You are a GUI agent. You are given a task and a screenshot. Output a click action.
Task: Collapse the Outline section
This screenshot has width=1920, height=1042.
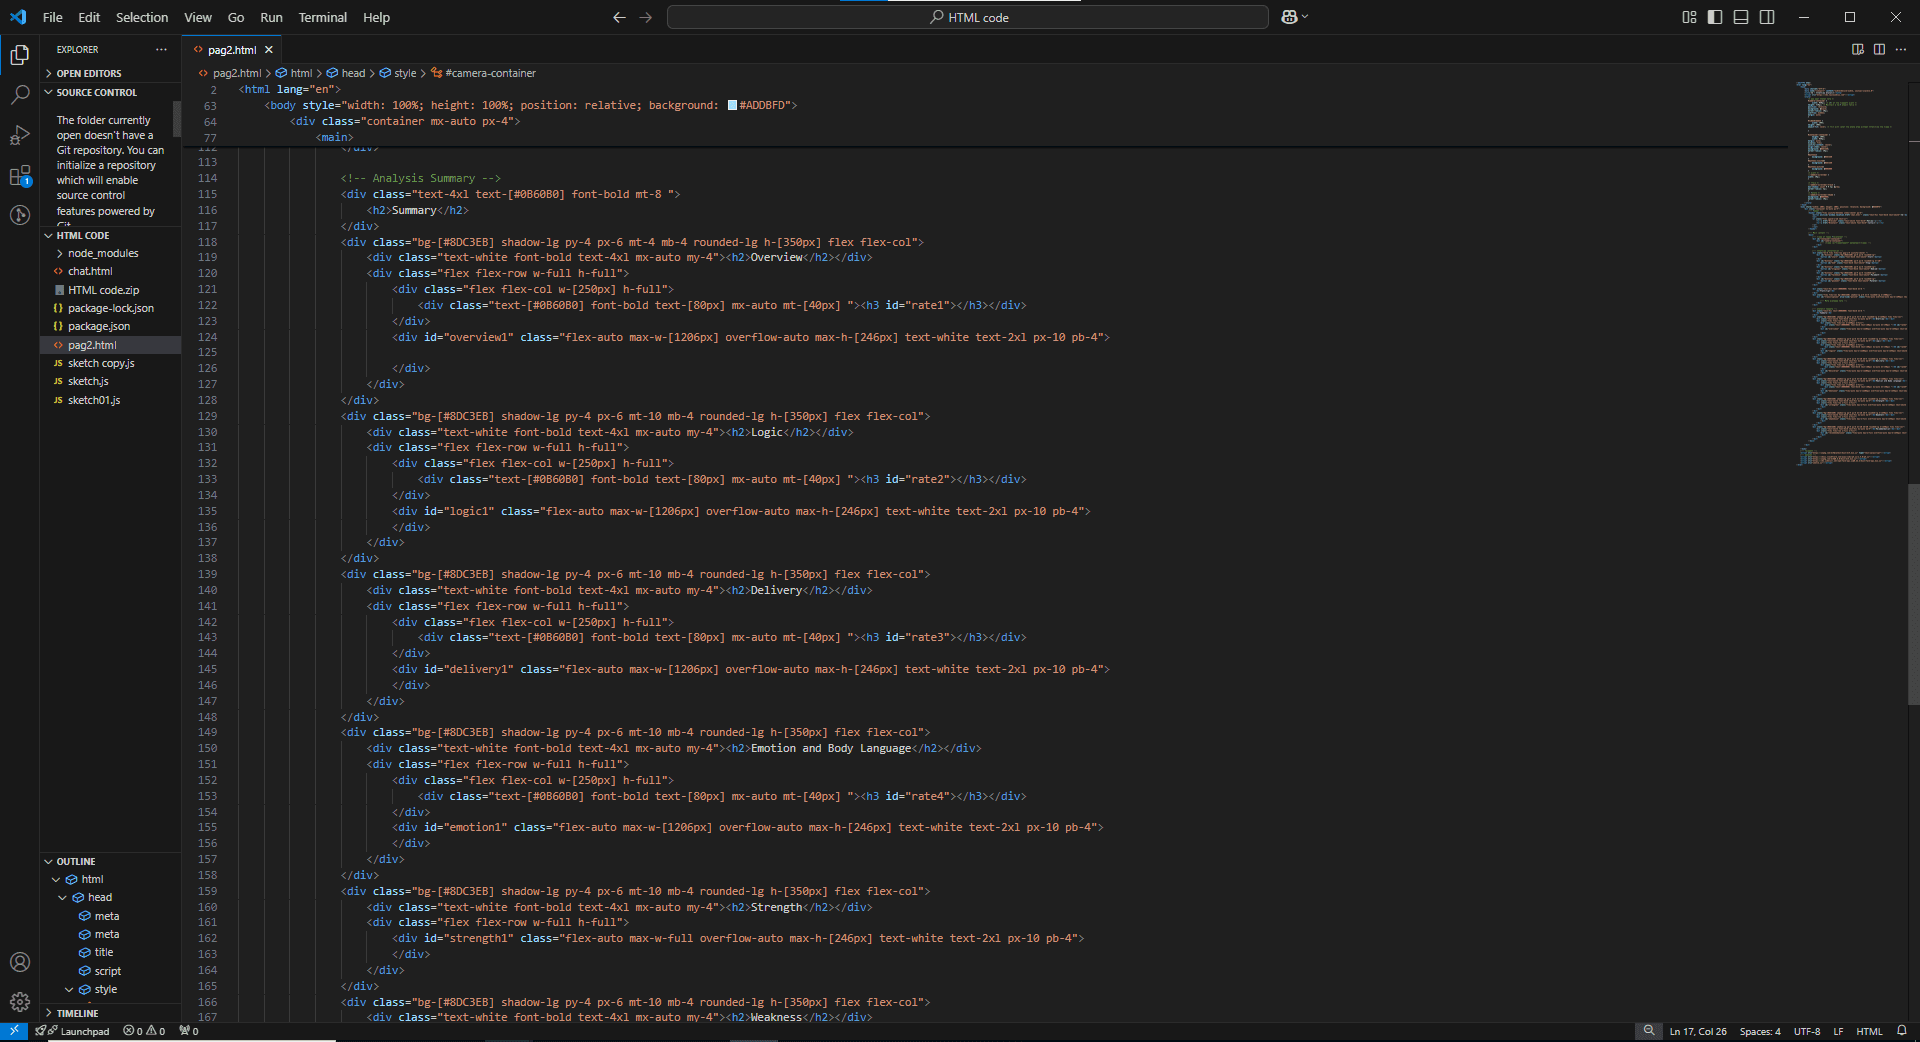click(x=110, y=861)
